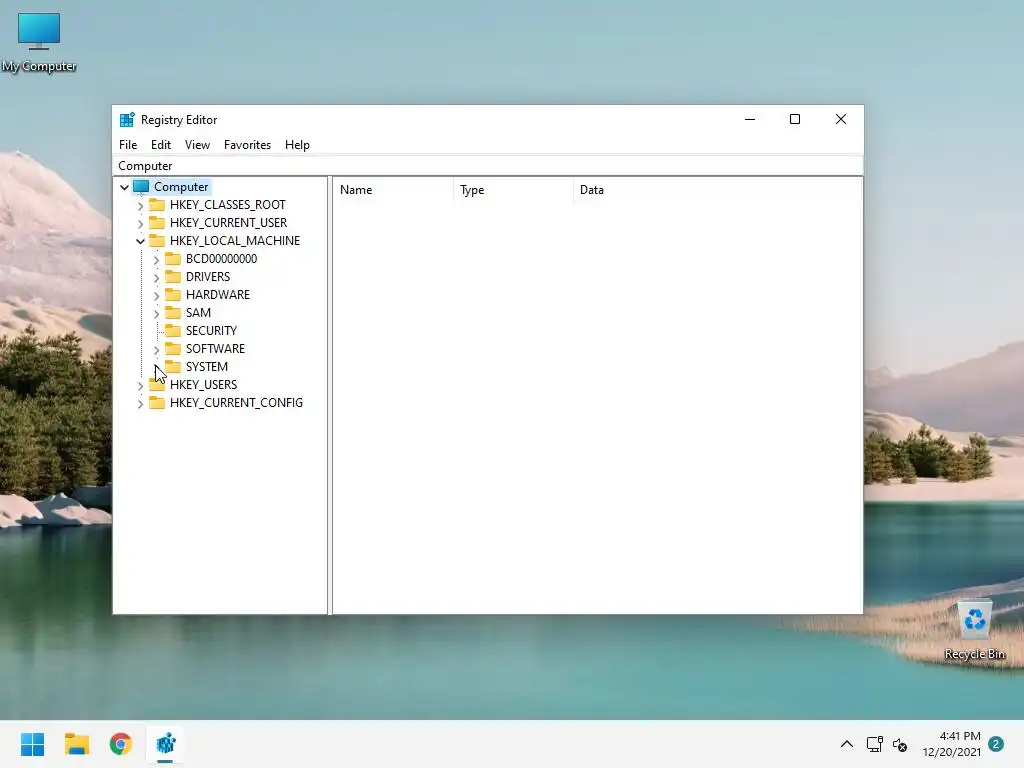This screenshot has height=768, width=1024.
Task: Expand the DRIVERS key chevron
Action: [x=156, y=278]
